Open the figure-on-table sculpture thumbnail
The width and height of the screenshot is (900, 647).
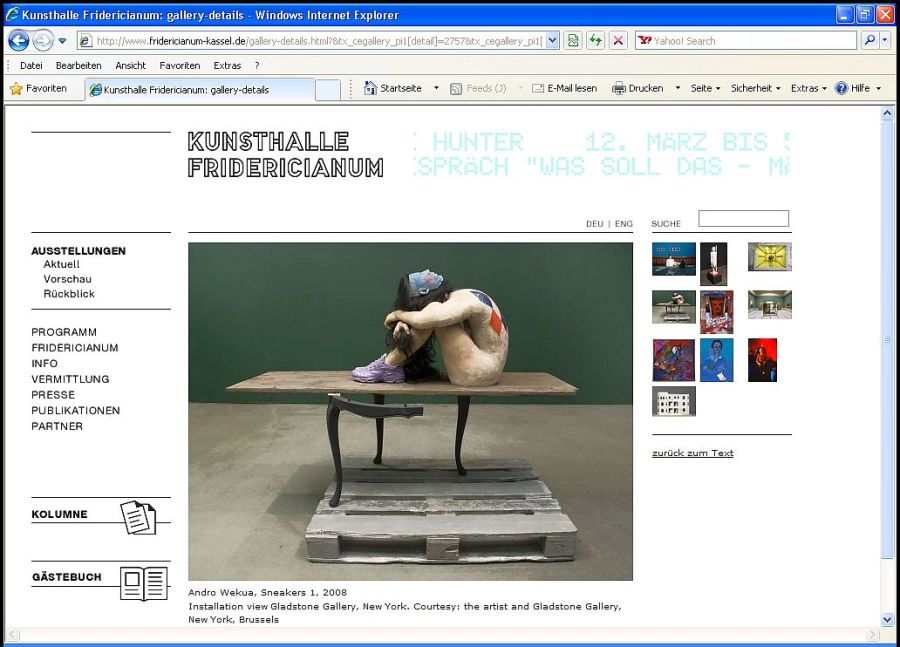pos(674,307)
